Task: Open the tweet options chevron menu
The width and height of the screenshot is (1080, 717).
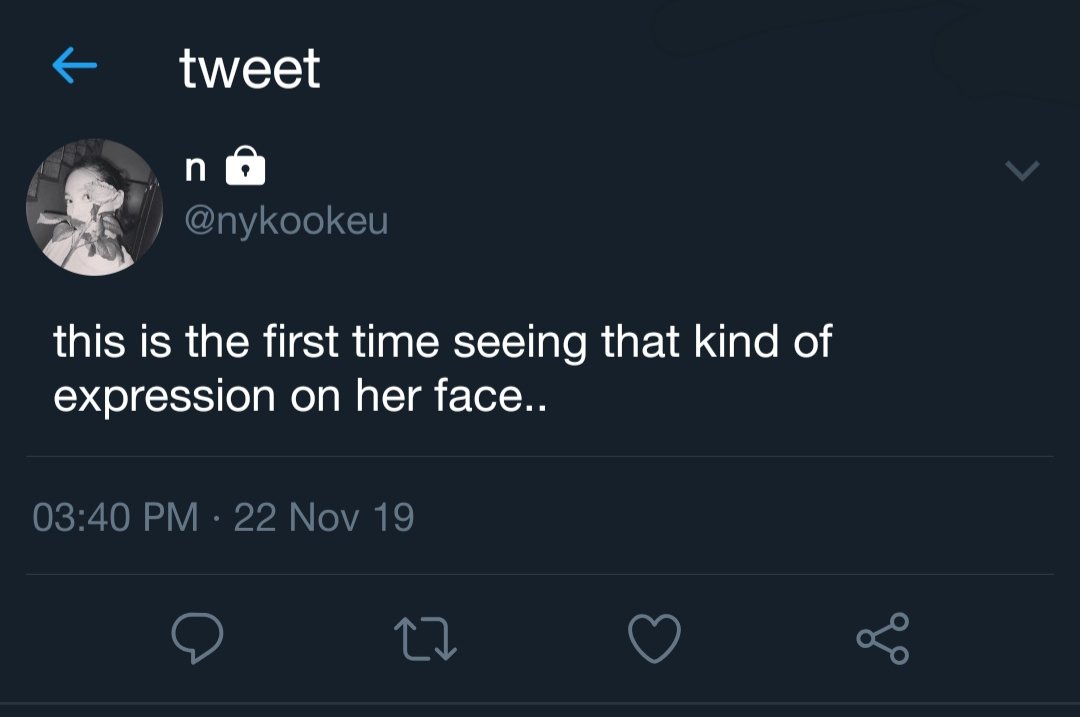Action: pos(1022,171)
